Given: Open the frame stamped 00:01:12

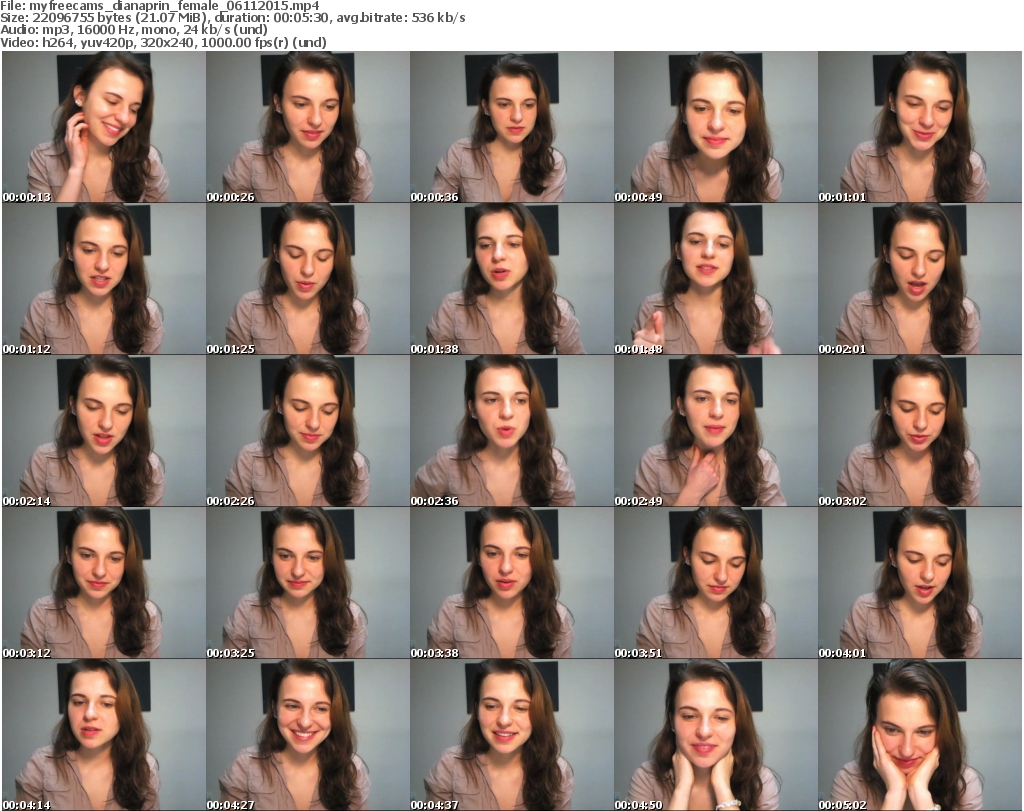Looking at the screenshot, I should pos(104,279).
